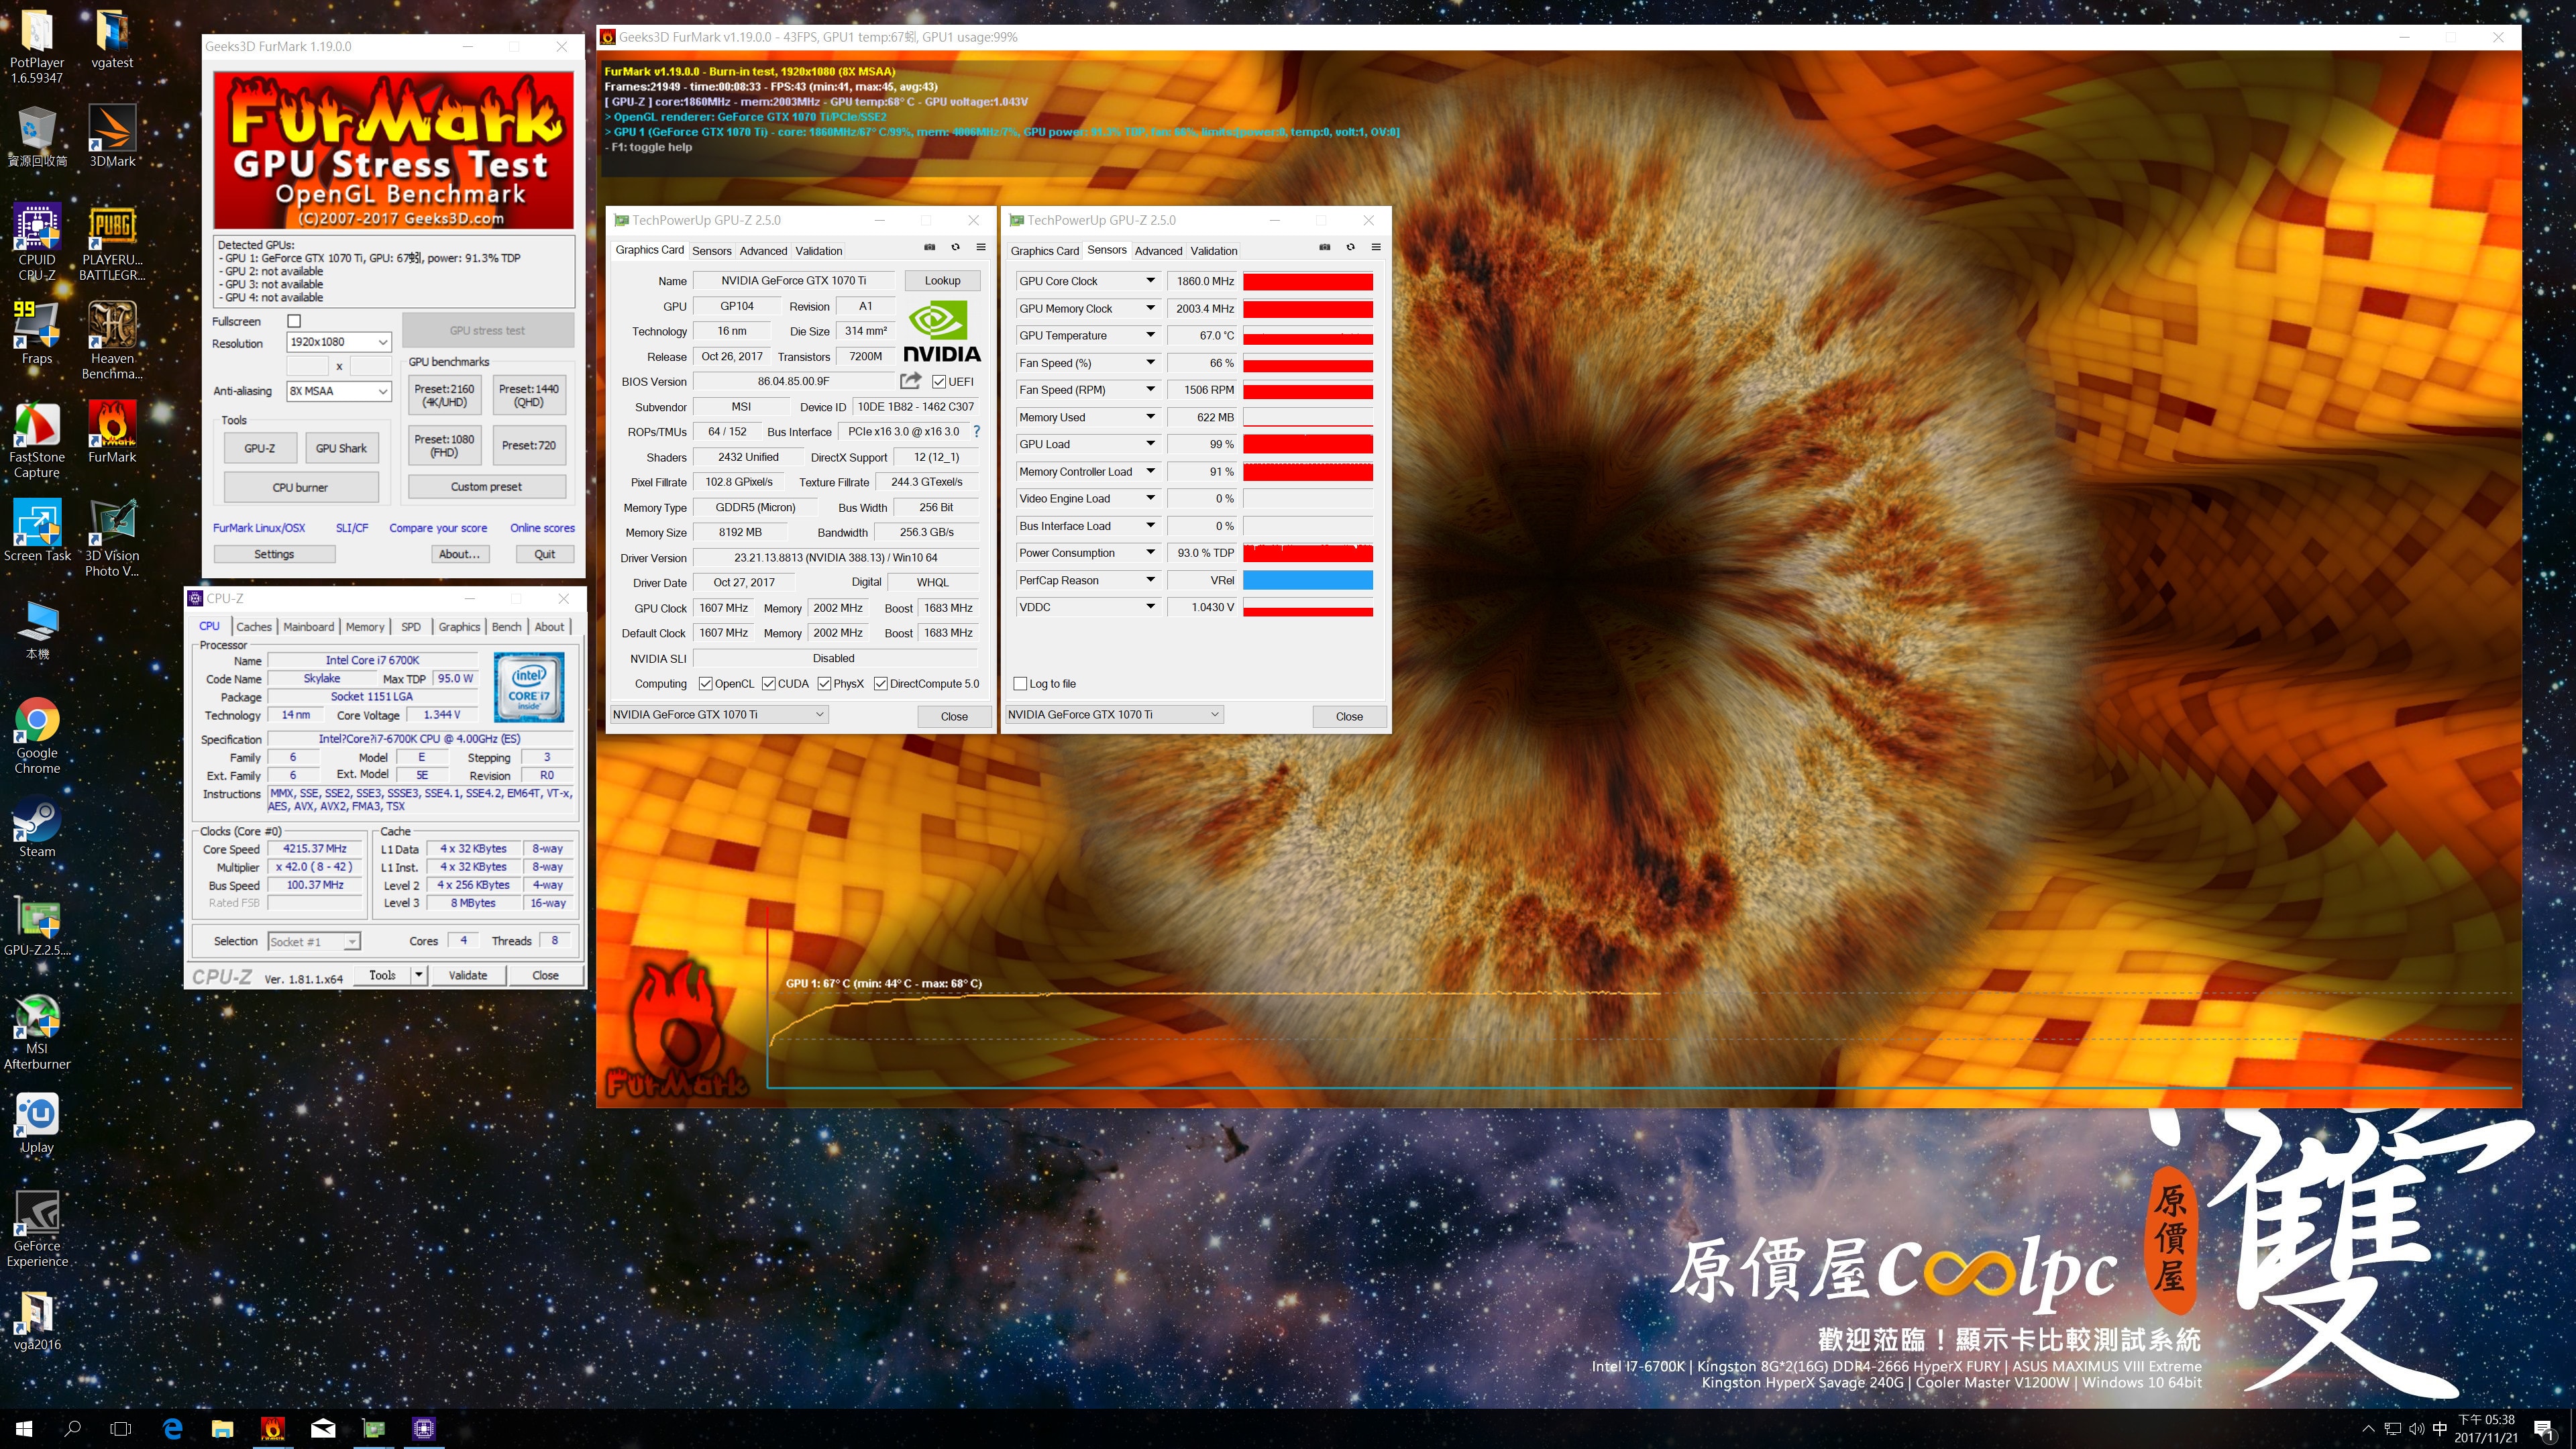Switch to the Caches tab in CPU-Z
Screen dimensions: 2576x1449
pyautogui.click(x=254, y=627)
